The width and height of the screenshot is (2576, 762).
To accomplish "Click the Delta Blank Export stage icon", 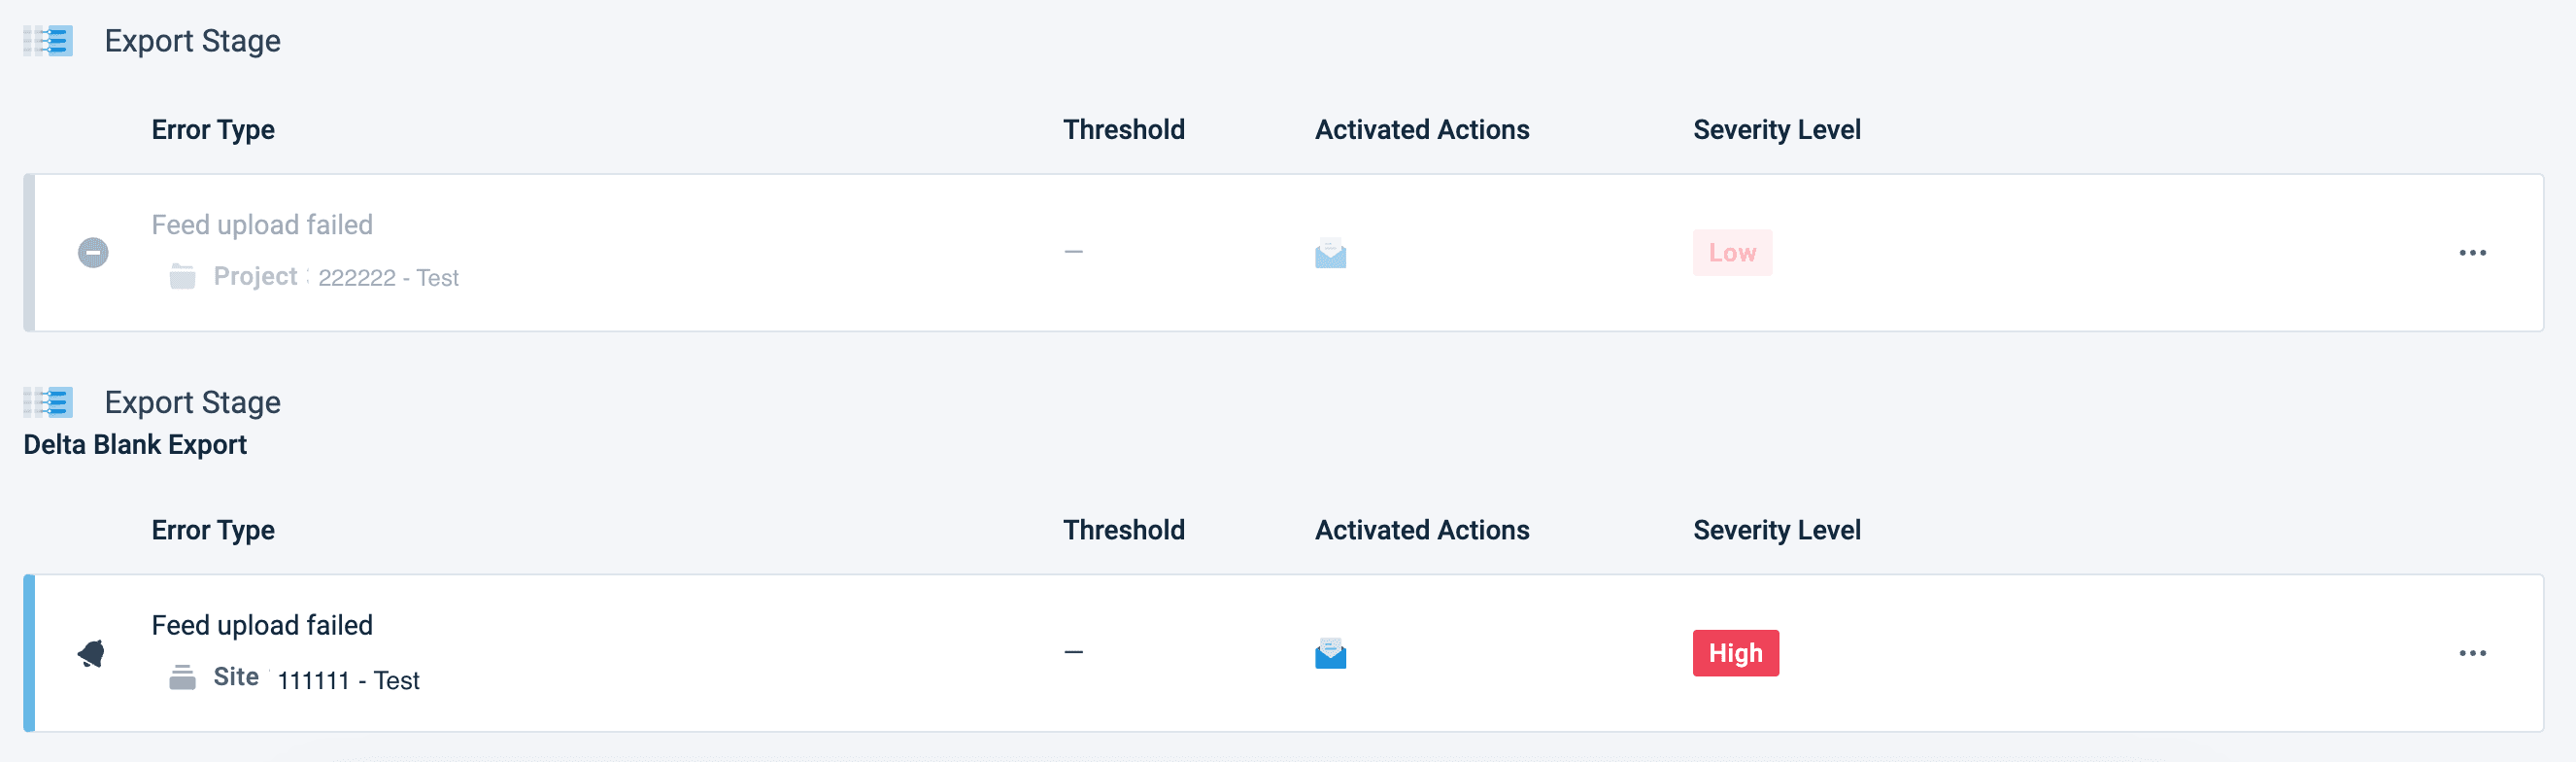I will (x=48, y=402).
